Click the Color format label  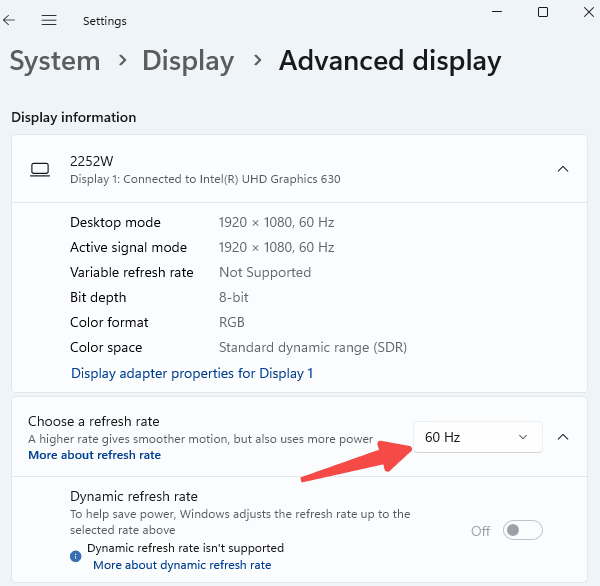[x=109, y=322]
